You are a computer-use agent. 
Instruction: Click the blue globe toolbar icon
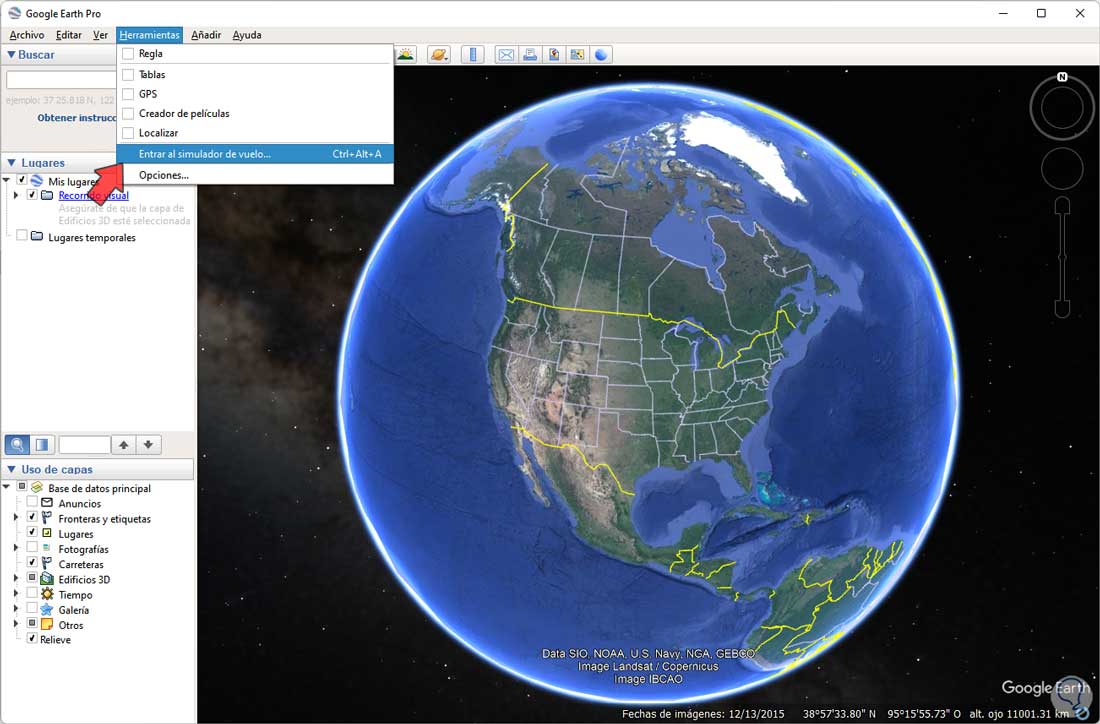click(601, 55)
